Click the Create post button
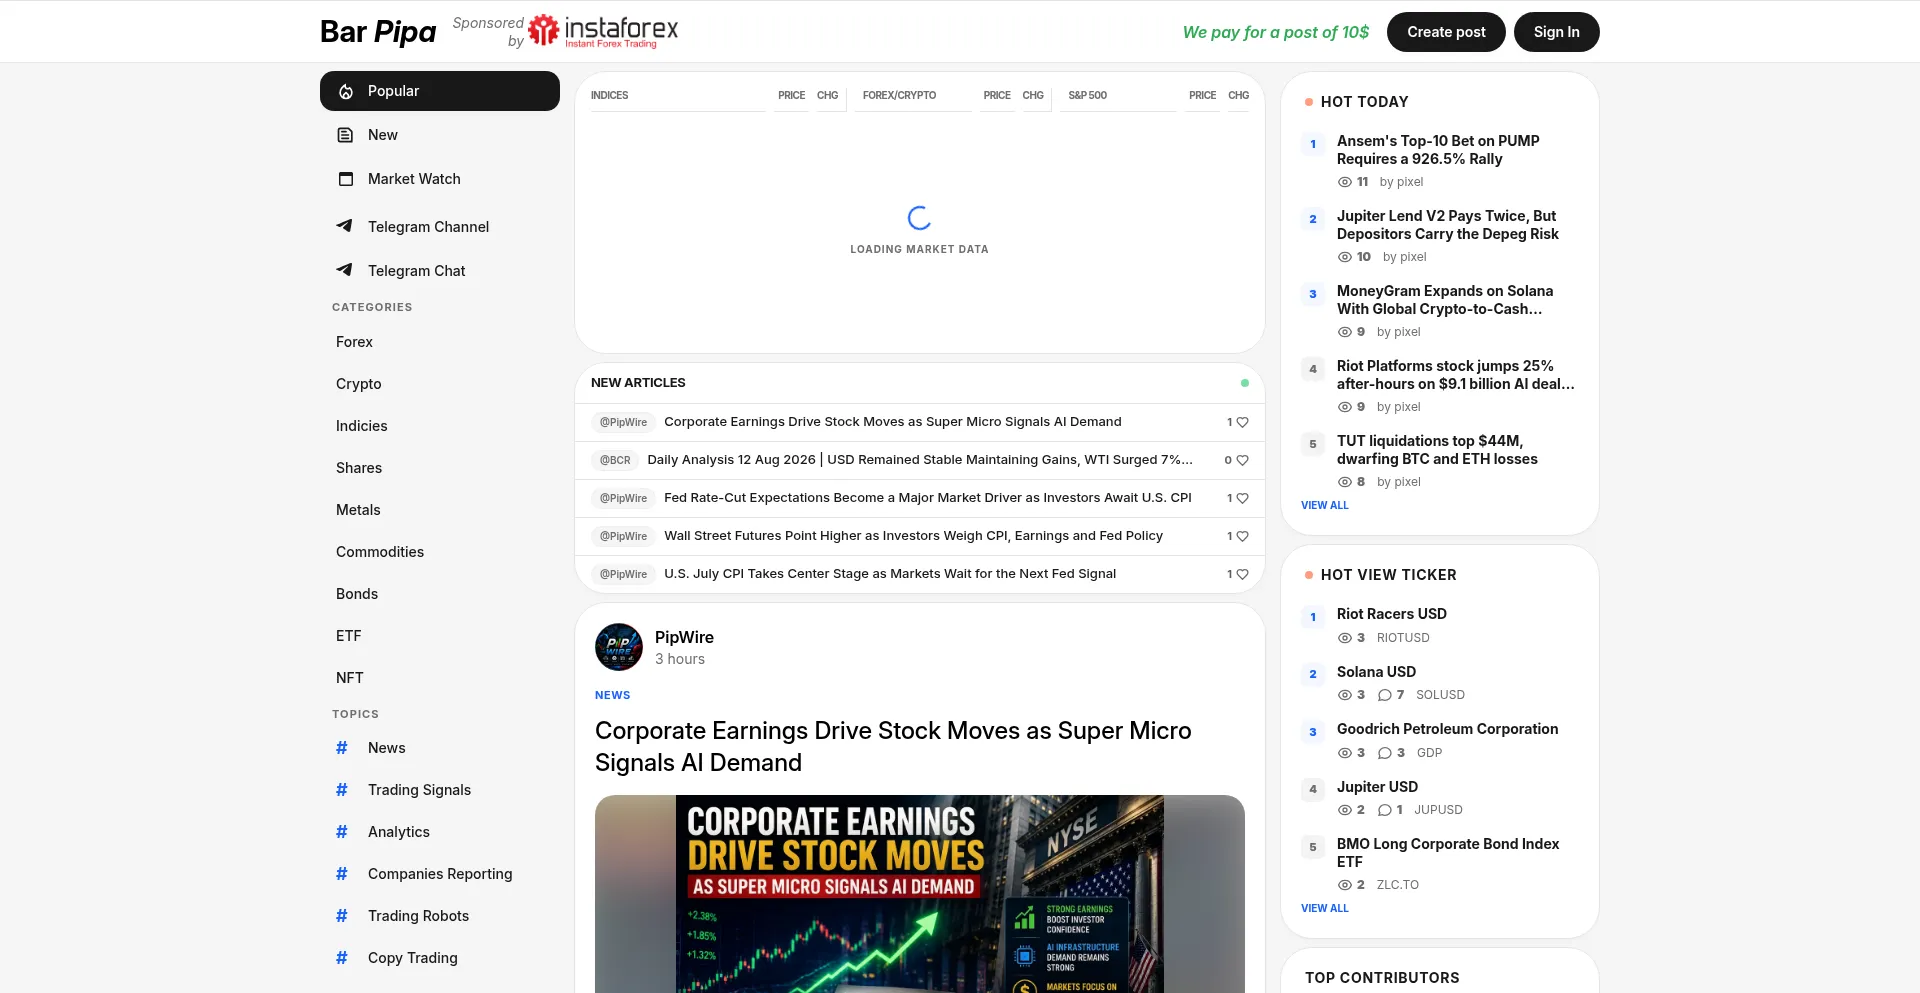 point(1446,32)
